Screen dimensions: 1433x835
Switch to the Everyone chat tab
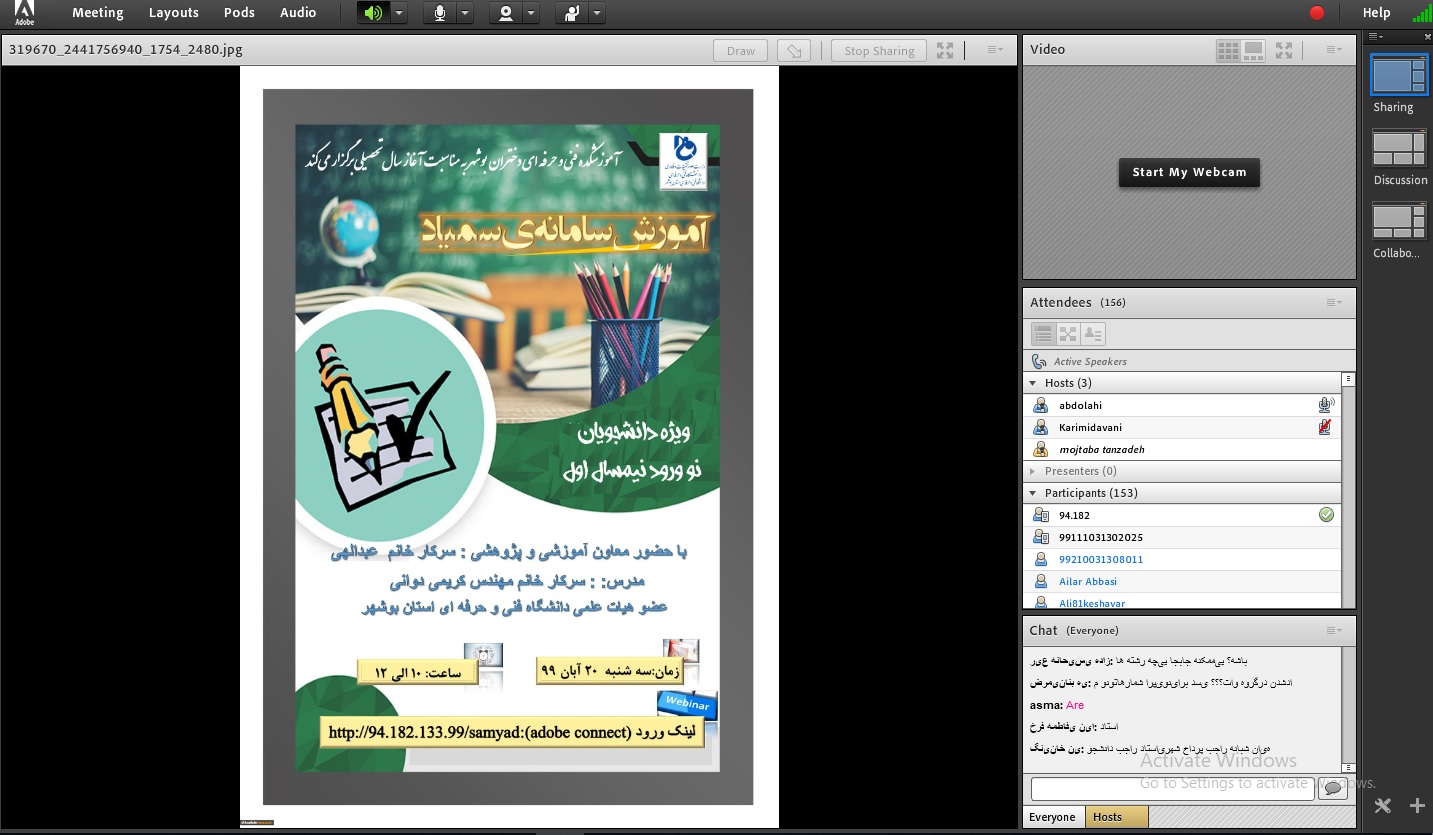coord(1053,817)
